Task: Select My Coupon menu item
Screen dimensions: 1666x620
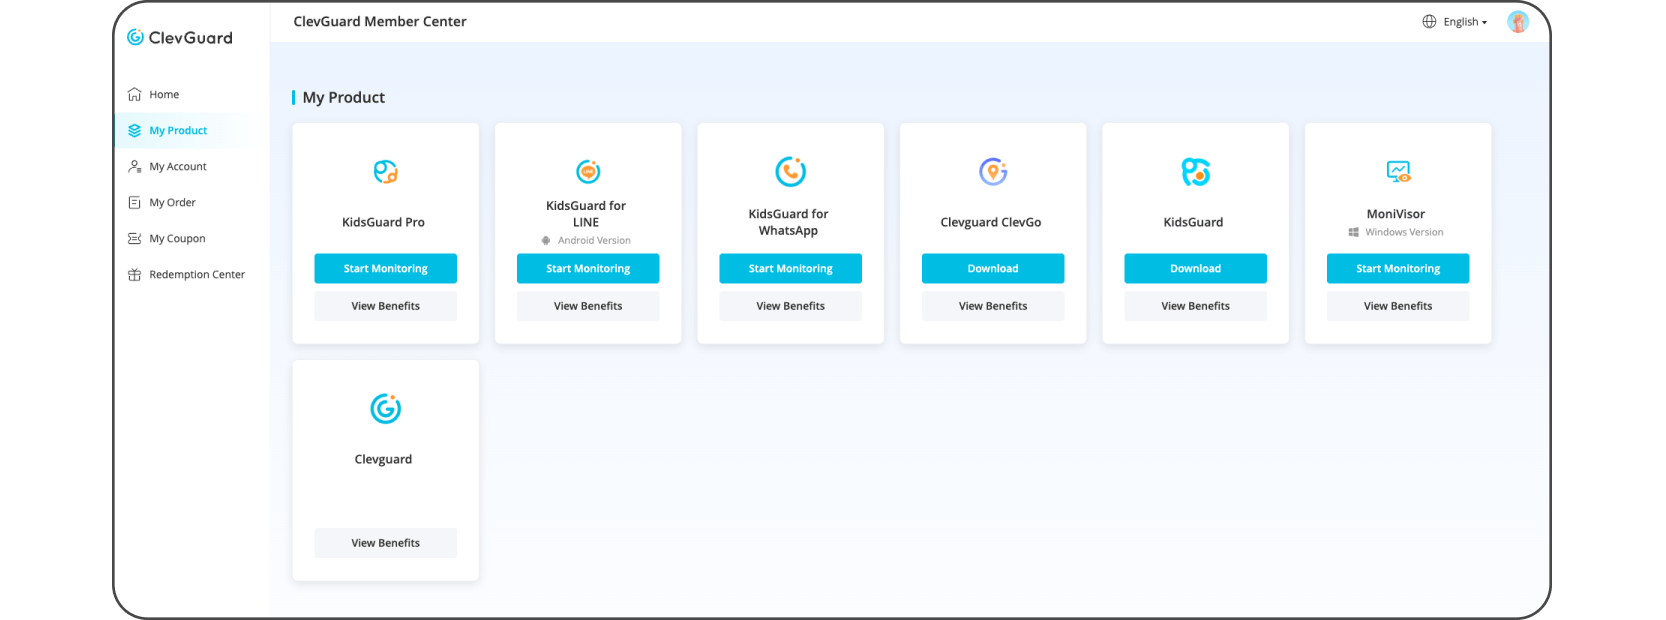Action: (177, 239)
